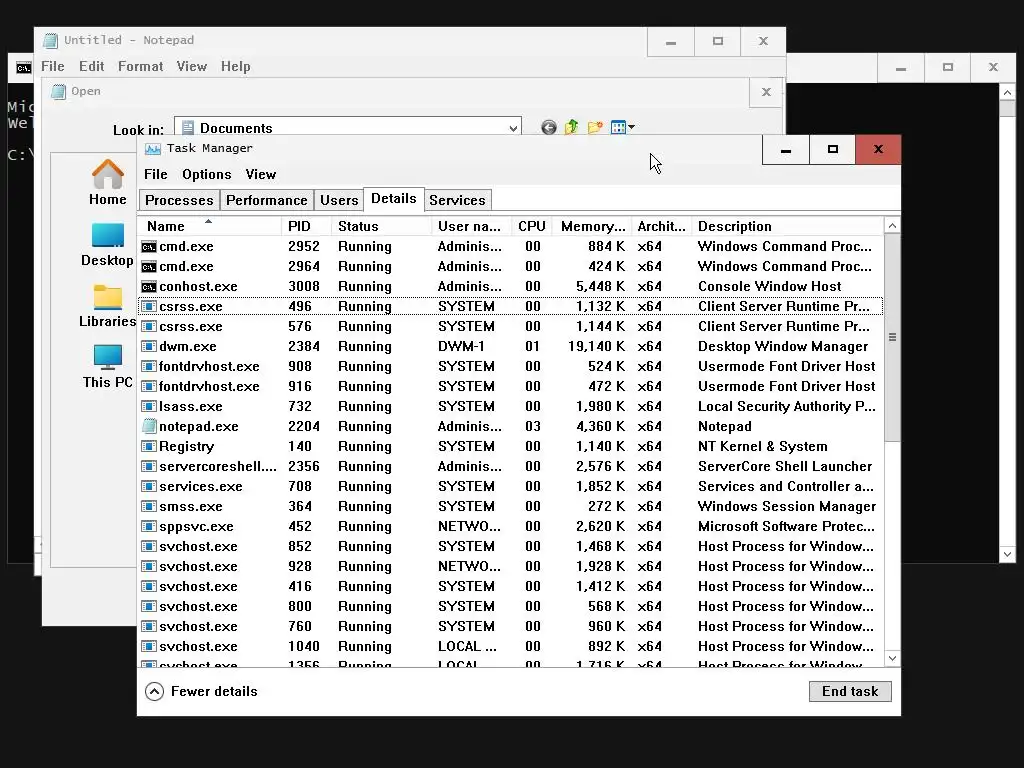1024x768 pixels.
Task: Switch to the Services tab
Action: pyautogui.click(x=457, y=200)
